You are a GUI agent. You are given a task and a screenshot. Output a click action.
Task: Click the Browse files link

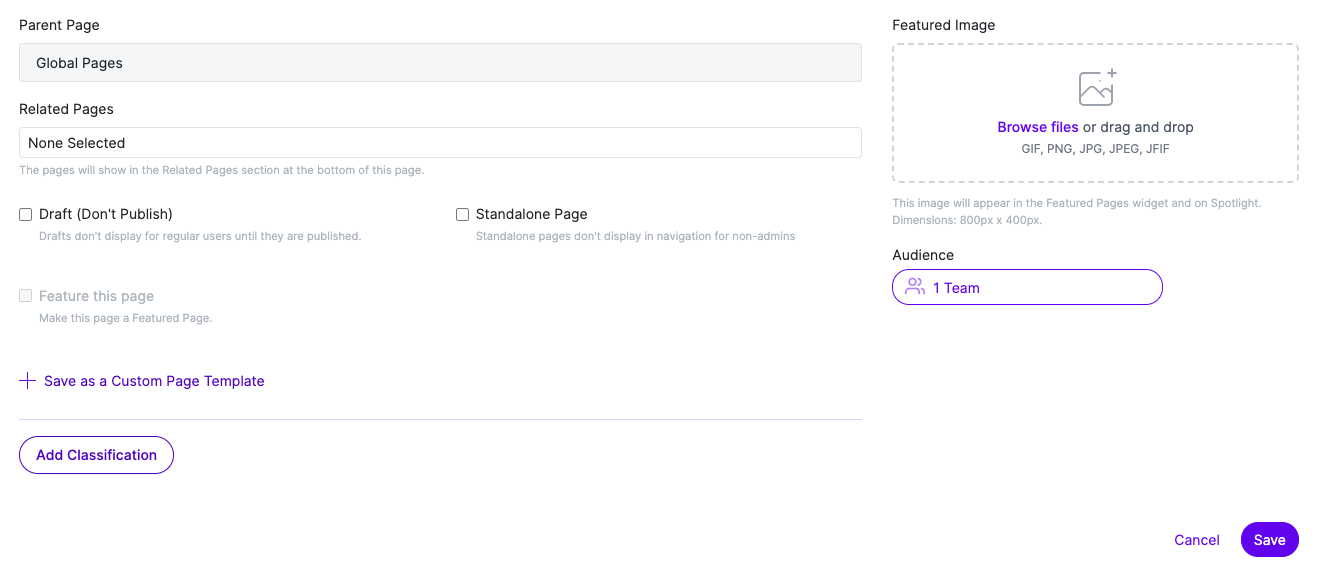tap(1038, 127)
